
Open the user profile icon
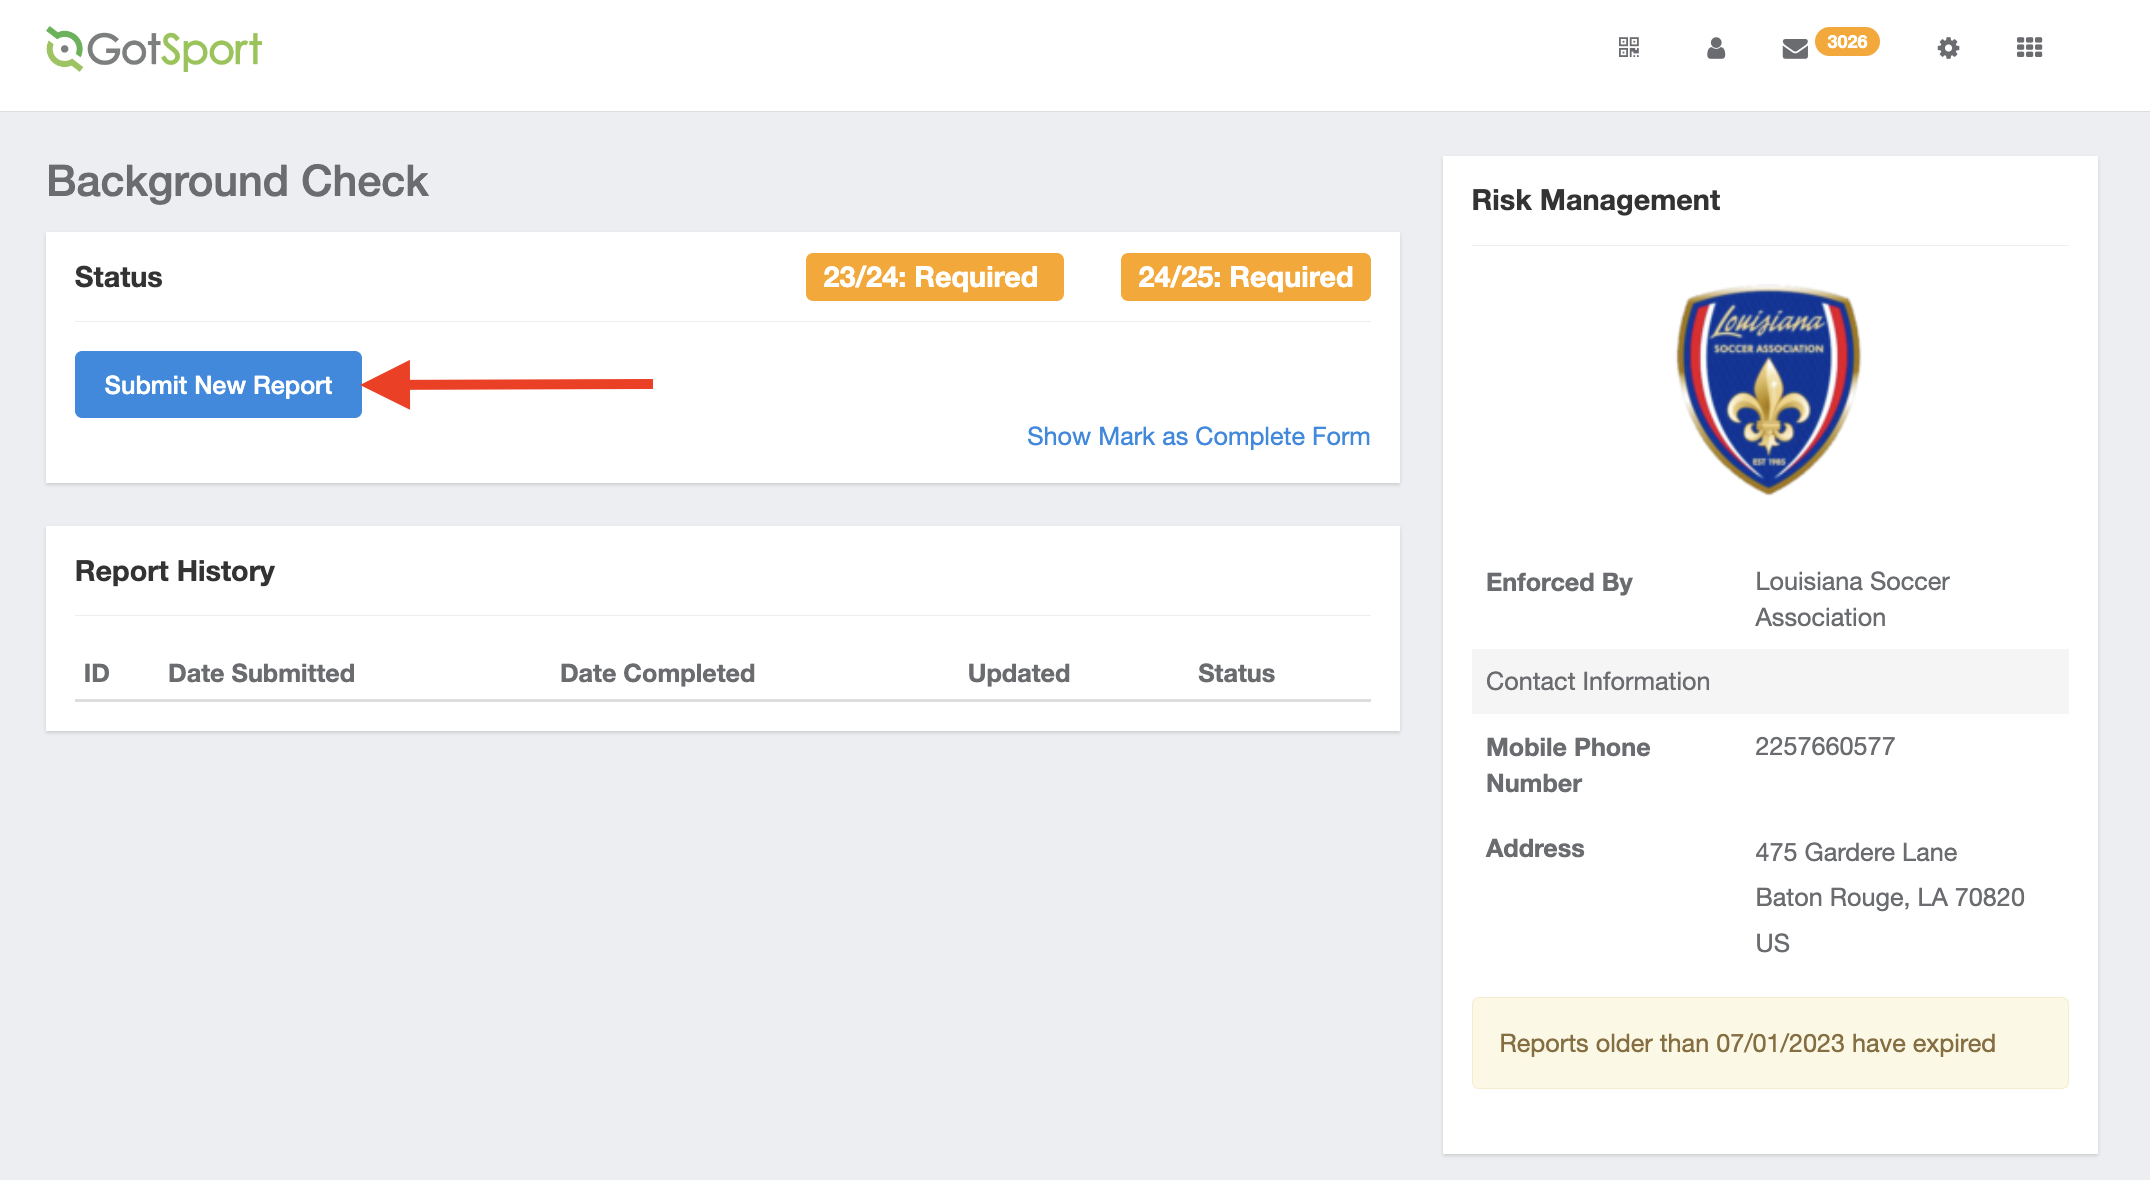point(1716,47)
